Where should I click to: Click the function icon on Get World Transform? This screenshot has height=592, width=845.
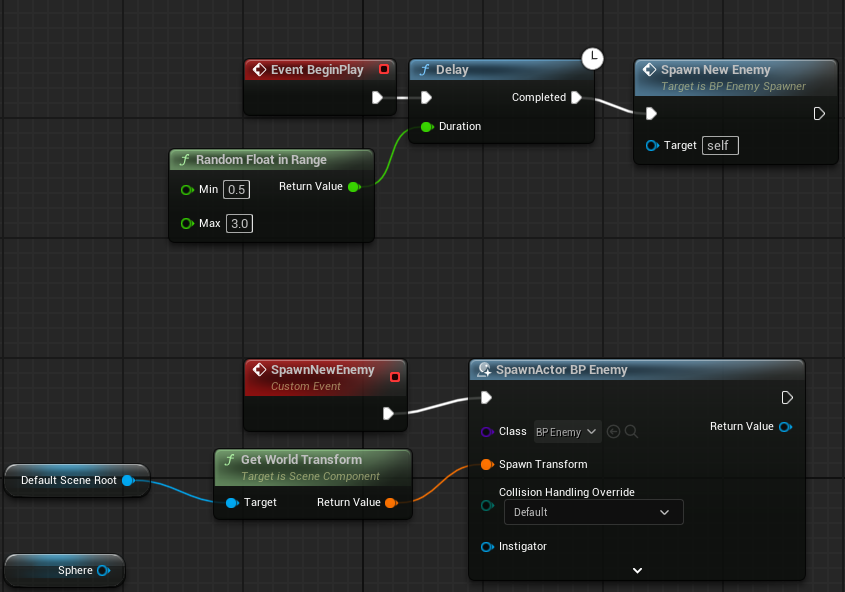click(x=230, y=458)
